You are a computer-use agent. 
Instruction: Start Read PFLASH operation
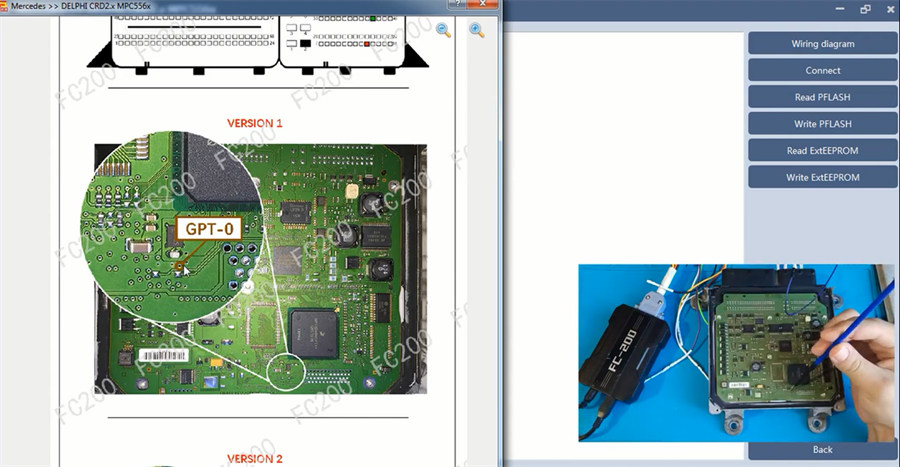pos(823,97)
